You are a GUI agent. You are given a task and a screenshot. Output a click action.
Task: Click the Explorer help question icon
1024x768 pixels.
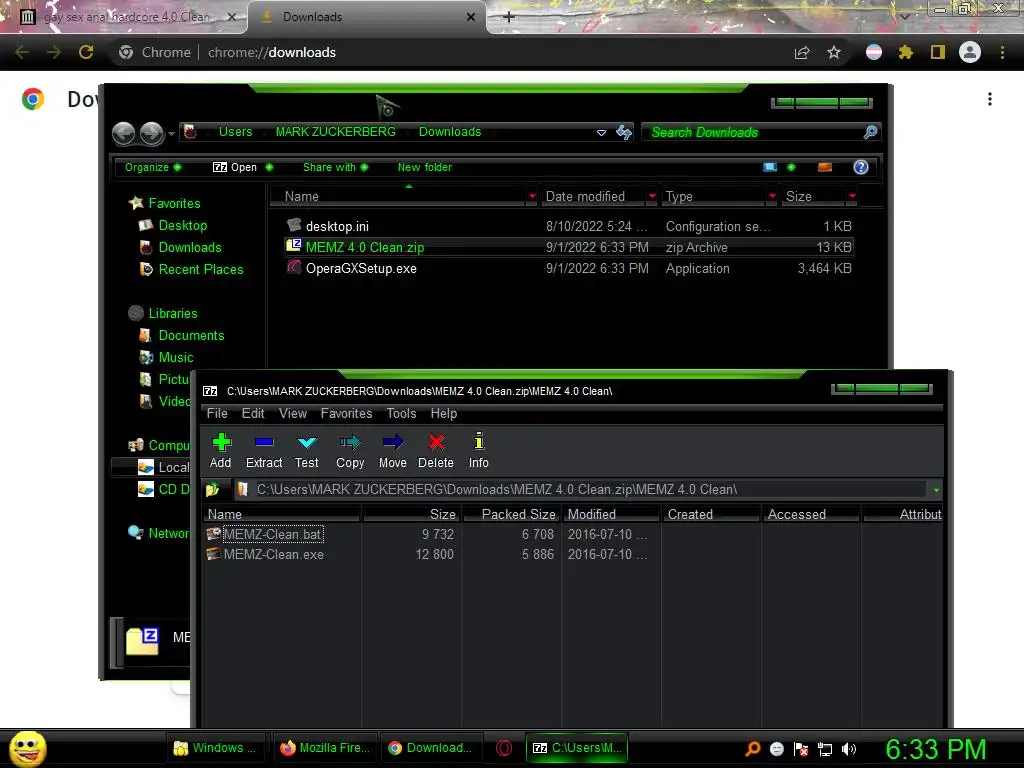click(861, 167)
